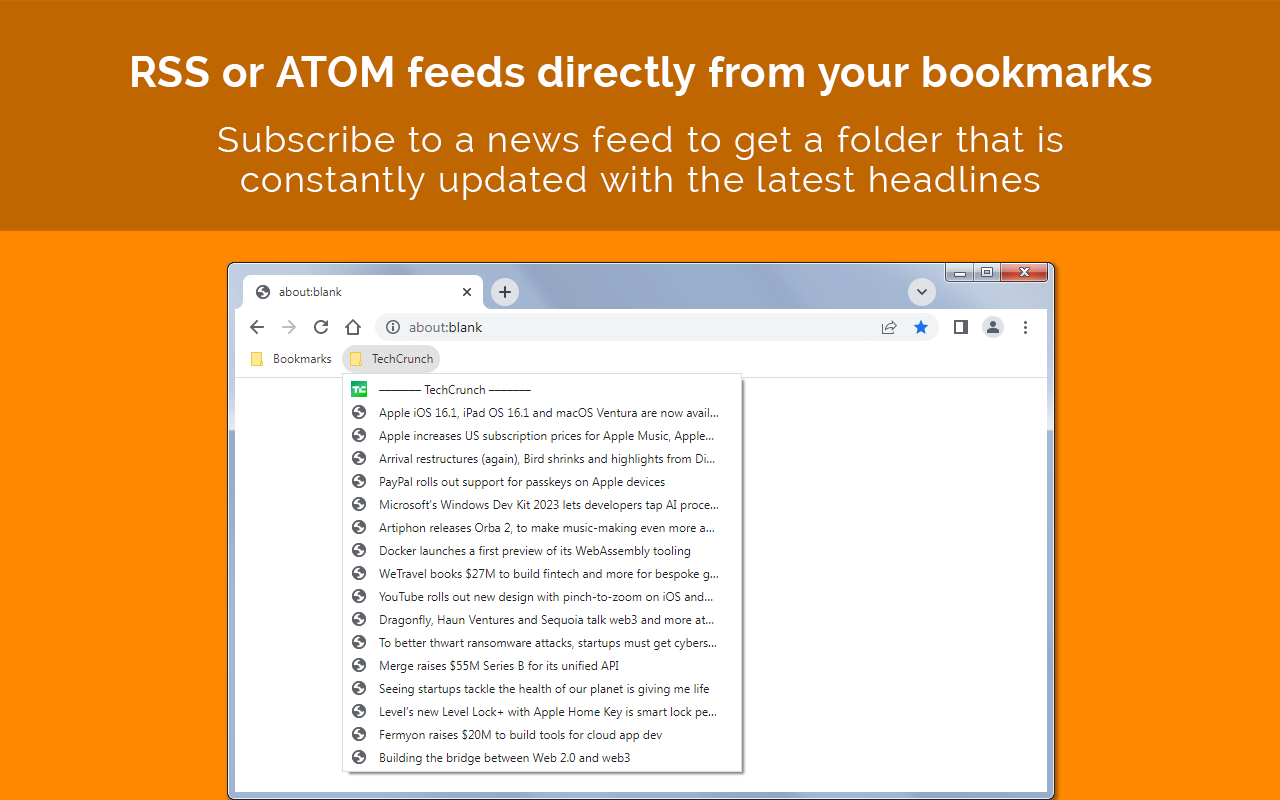The height and width of the screenshot is (800, 1280).
Task: Select the about:blank tab
Action: (x=363, y=292)
